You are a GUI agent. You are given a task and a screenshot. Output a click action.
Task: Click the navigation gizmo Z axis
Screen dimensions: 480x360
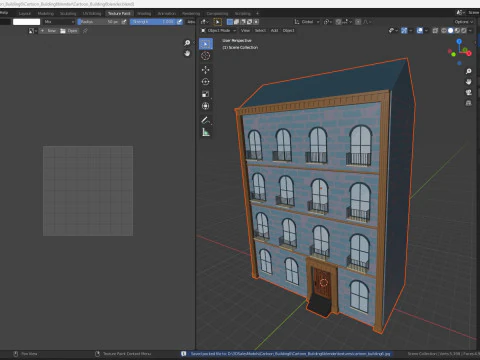(459, 41)
